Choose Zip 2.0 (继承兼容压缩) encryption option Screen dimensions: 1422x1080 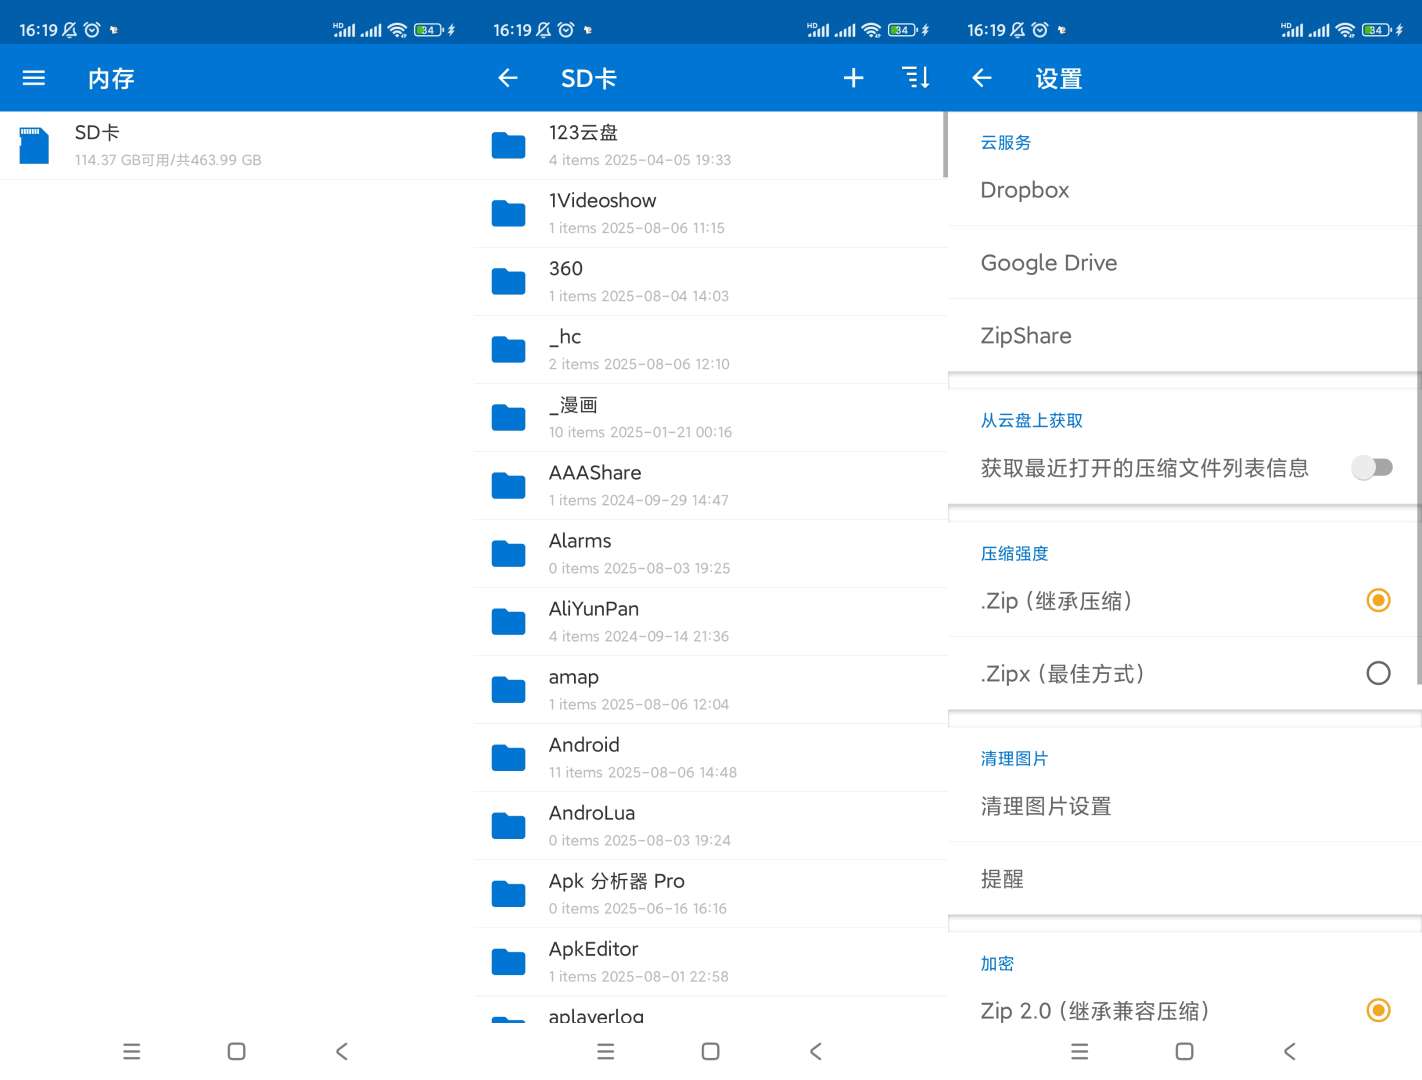click(x=1378, y=1010)
